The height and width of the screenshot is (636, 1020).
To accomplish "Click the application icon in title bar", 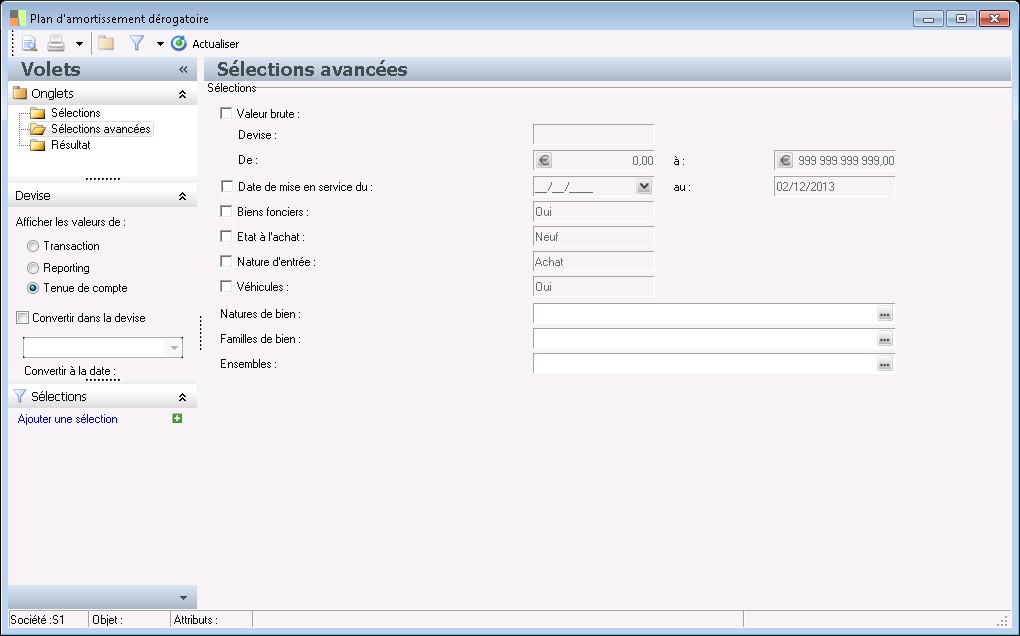I will pos(18,18).
